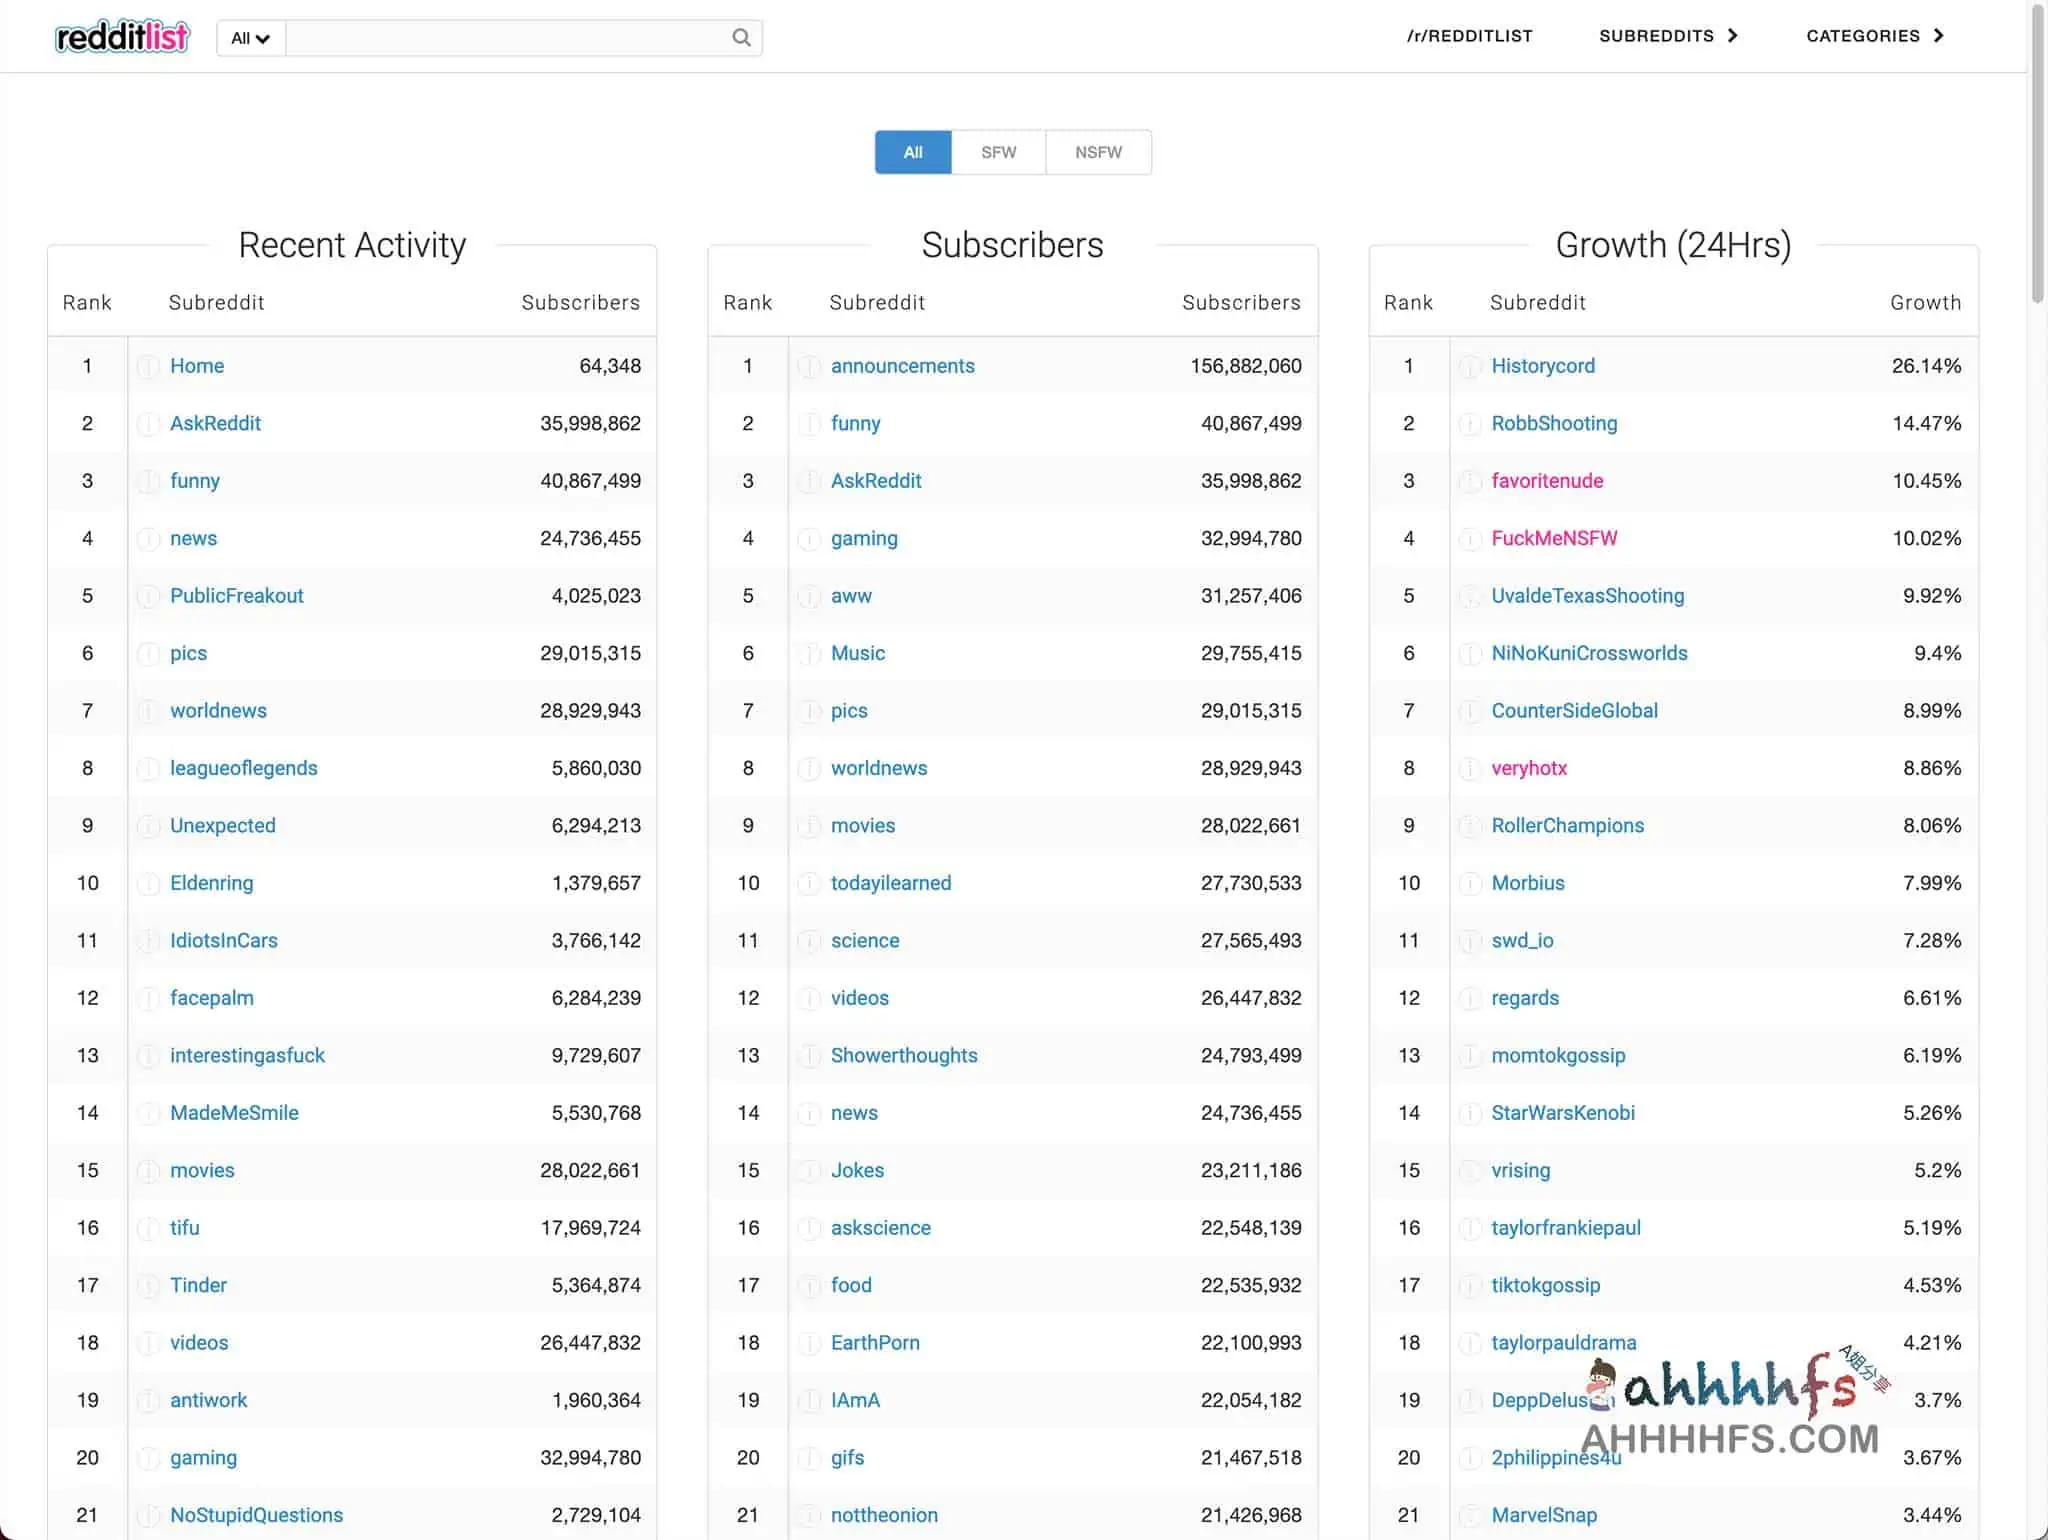Expand the SUBREDDITS menu
The image size is (2048, 1540).
(1667, 36)
